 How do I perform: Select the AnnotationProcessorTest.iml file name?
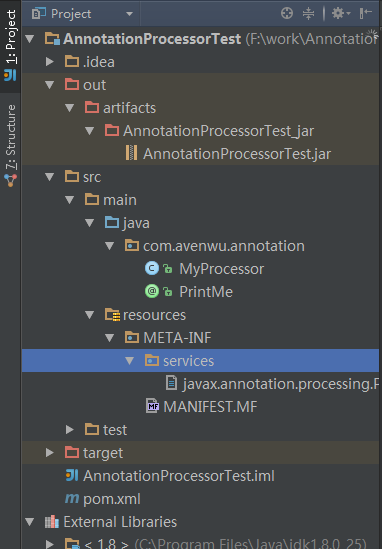(179, 476)
